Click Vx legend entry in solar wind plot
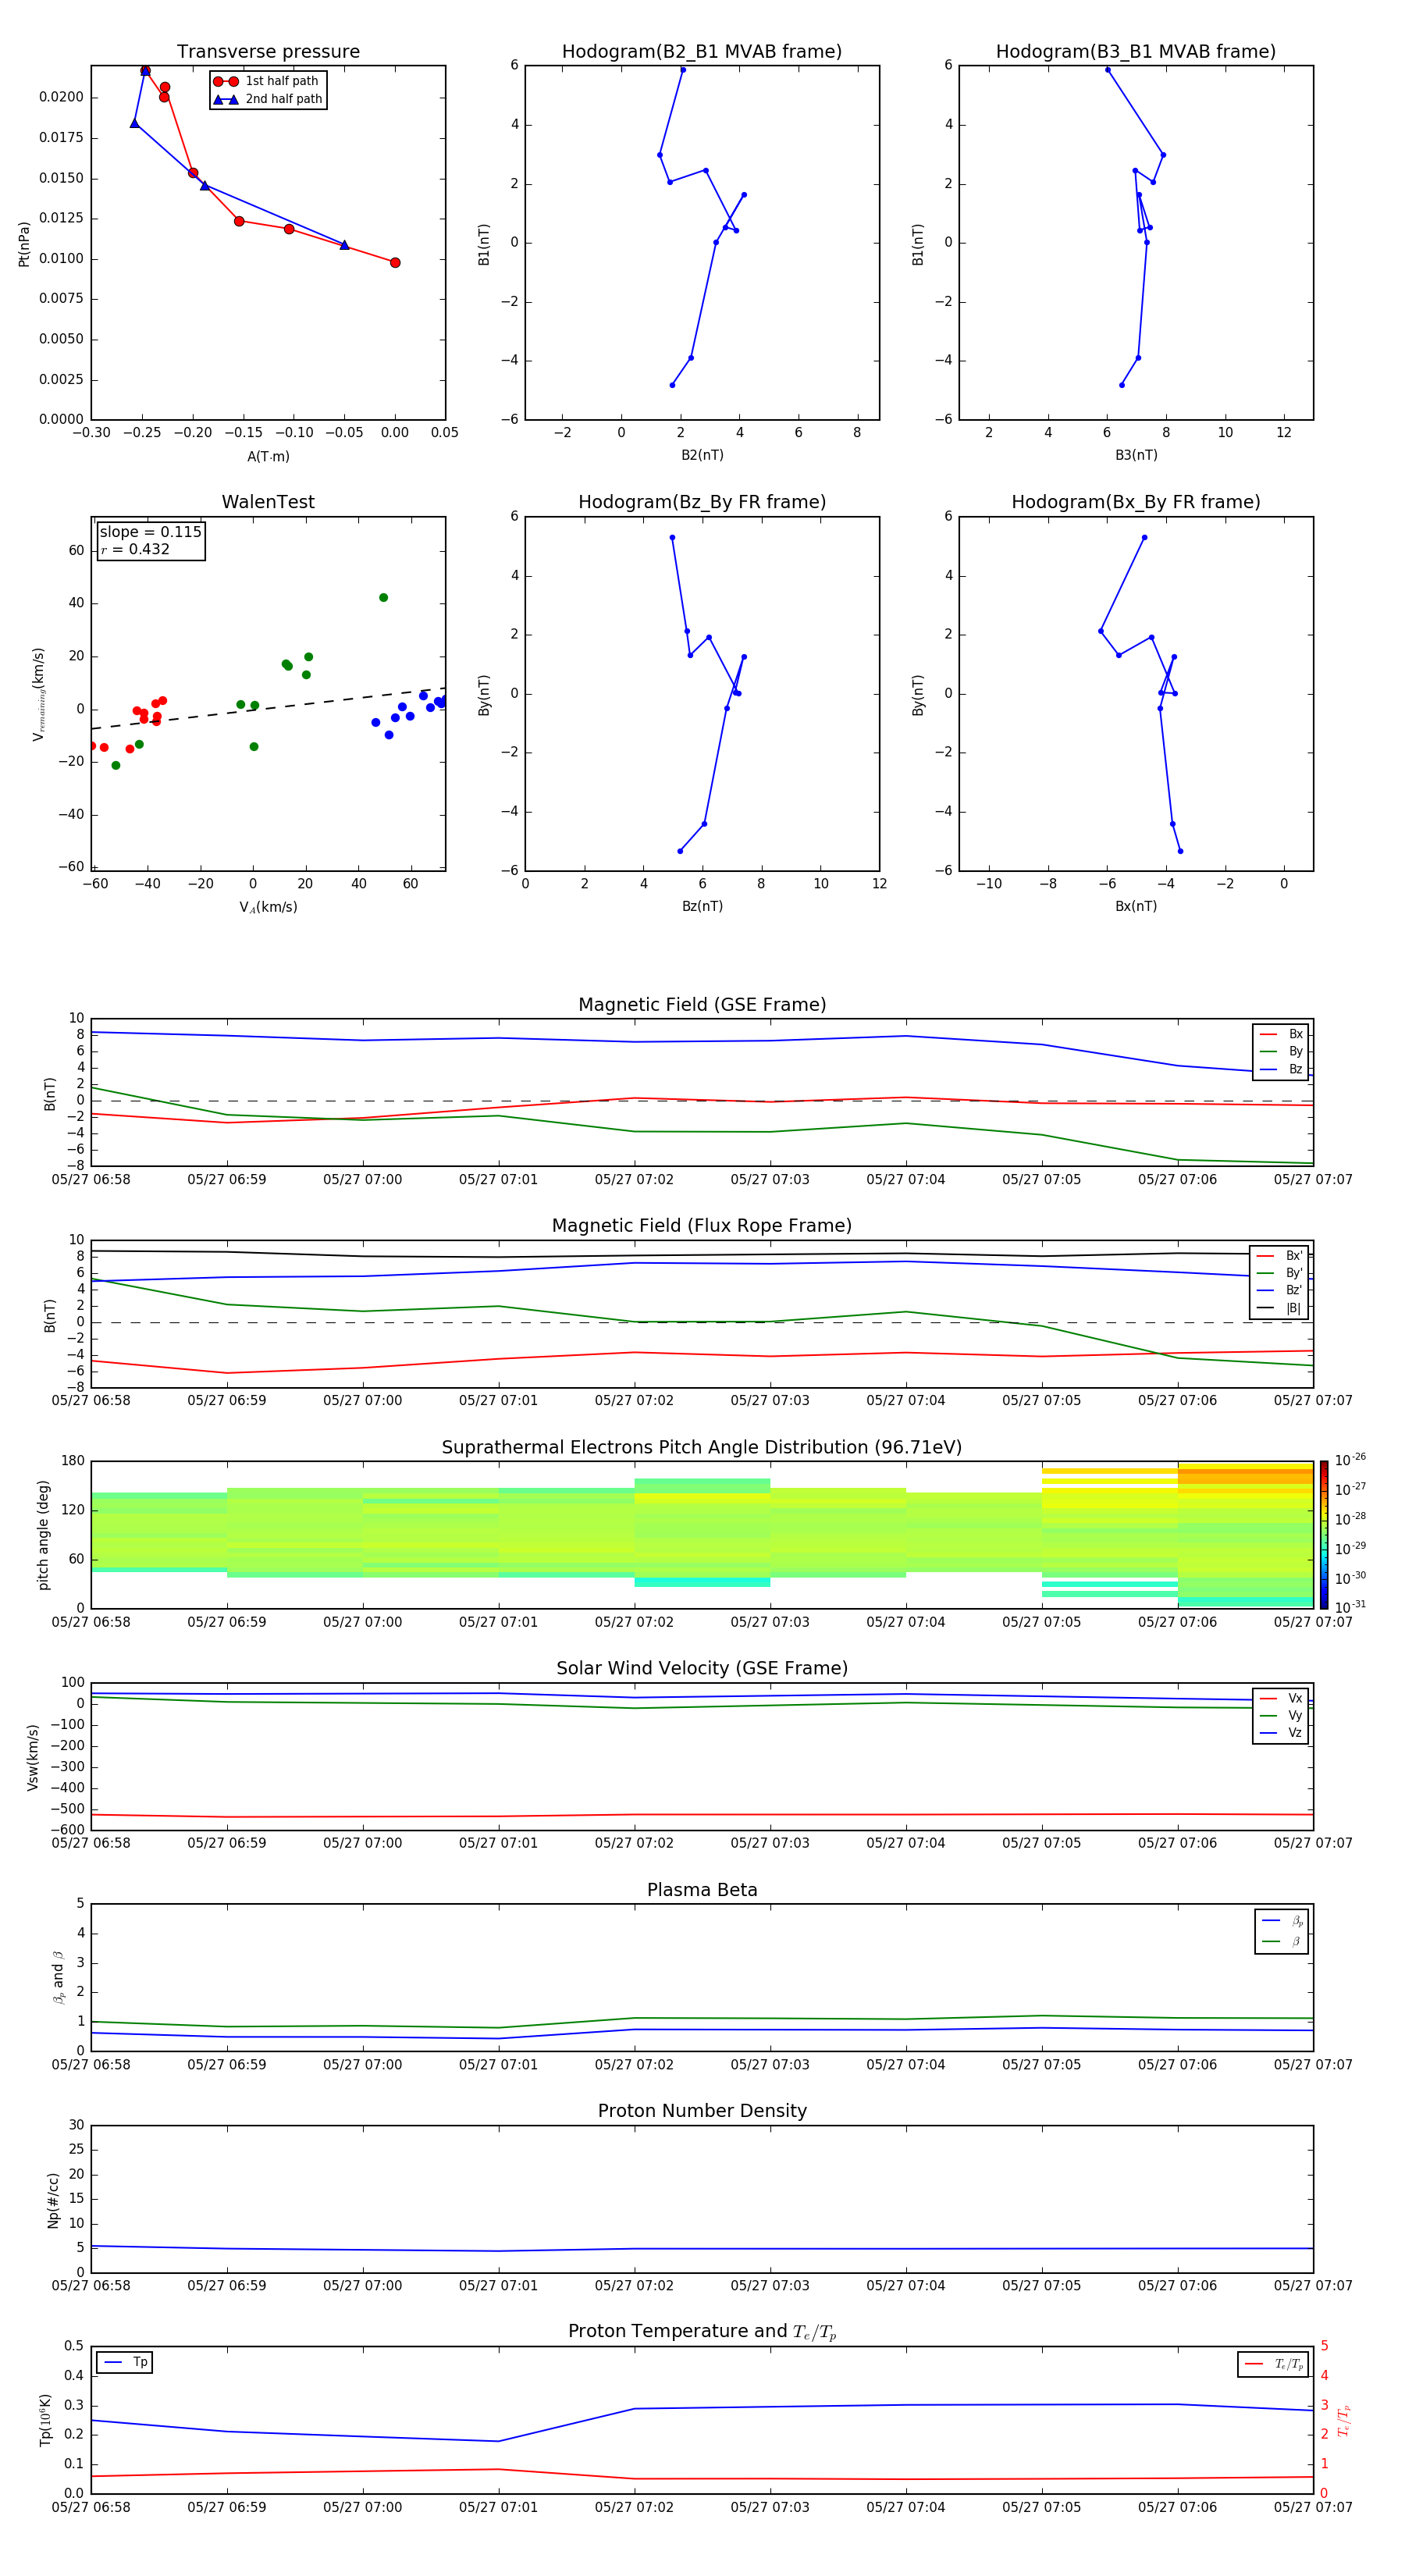The height and width of the screenshot is (2576, 1405). coord(1281,1698)
